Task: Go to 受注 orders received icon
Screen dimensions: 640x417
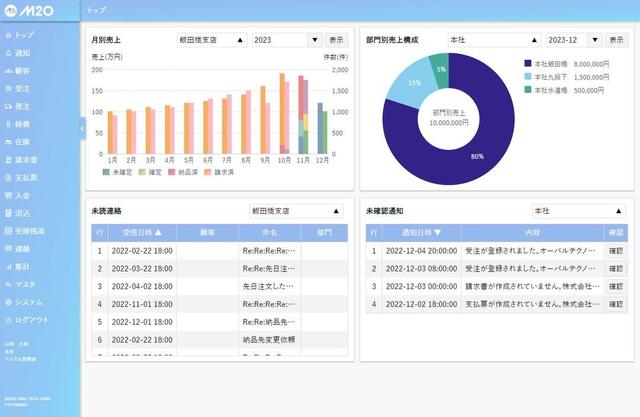Action: click(9, 89)
